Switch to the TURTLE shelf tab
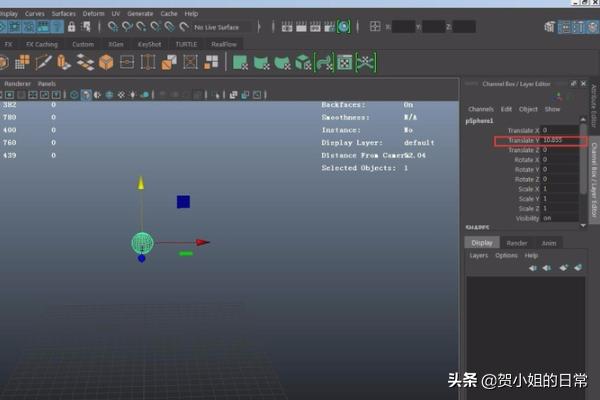The height and width of the screenshot is (400, 600). click(186, 44)
